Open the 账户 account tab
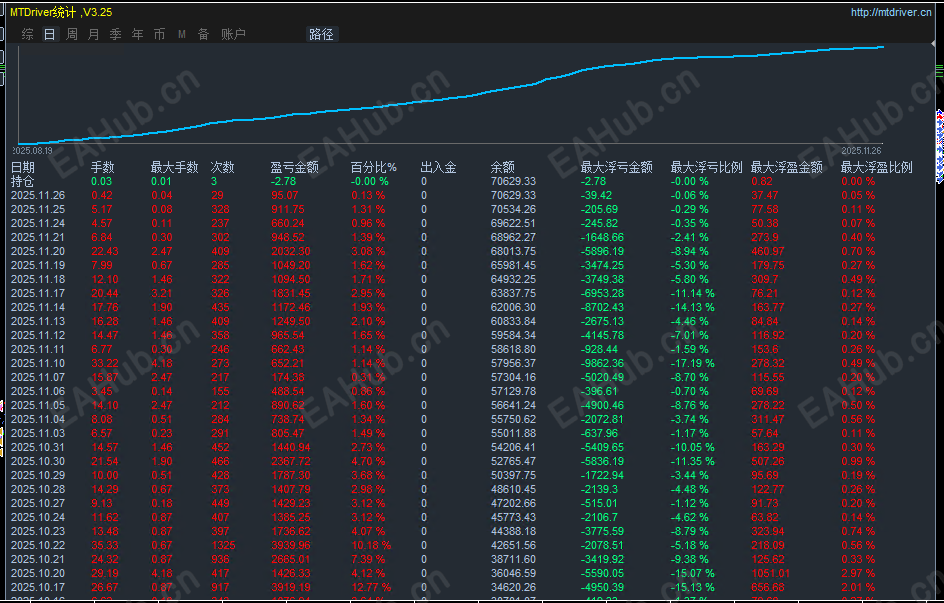The width and height of the screenshot is (944, 603). pos(233,34)
